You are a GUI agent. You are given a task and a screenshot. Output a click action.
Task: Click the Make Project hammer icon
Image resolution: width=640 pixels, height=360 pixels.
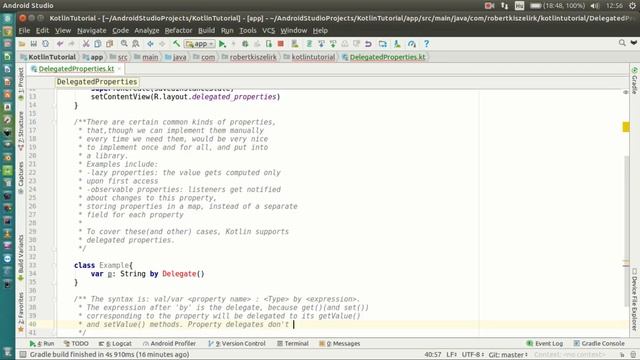(x=176, y=44)
